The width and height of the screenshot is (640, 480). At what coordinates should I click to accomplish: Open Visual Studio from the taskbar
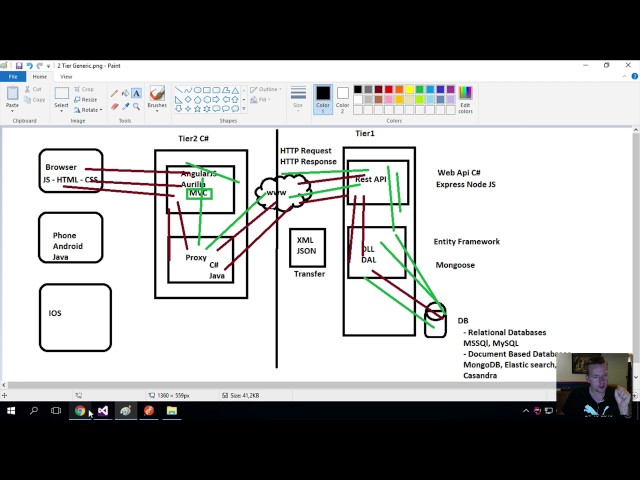(x=102, y=410)
